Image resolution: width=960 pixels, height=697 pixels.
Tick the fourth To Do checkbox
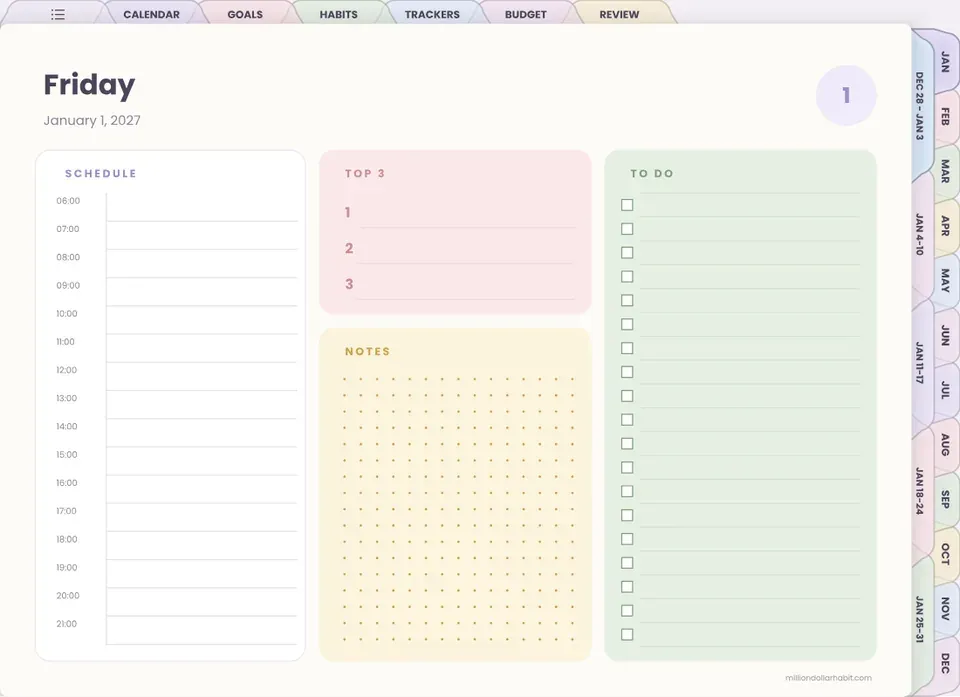click(627, 276)
